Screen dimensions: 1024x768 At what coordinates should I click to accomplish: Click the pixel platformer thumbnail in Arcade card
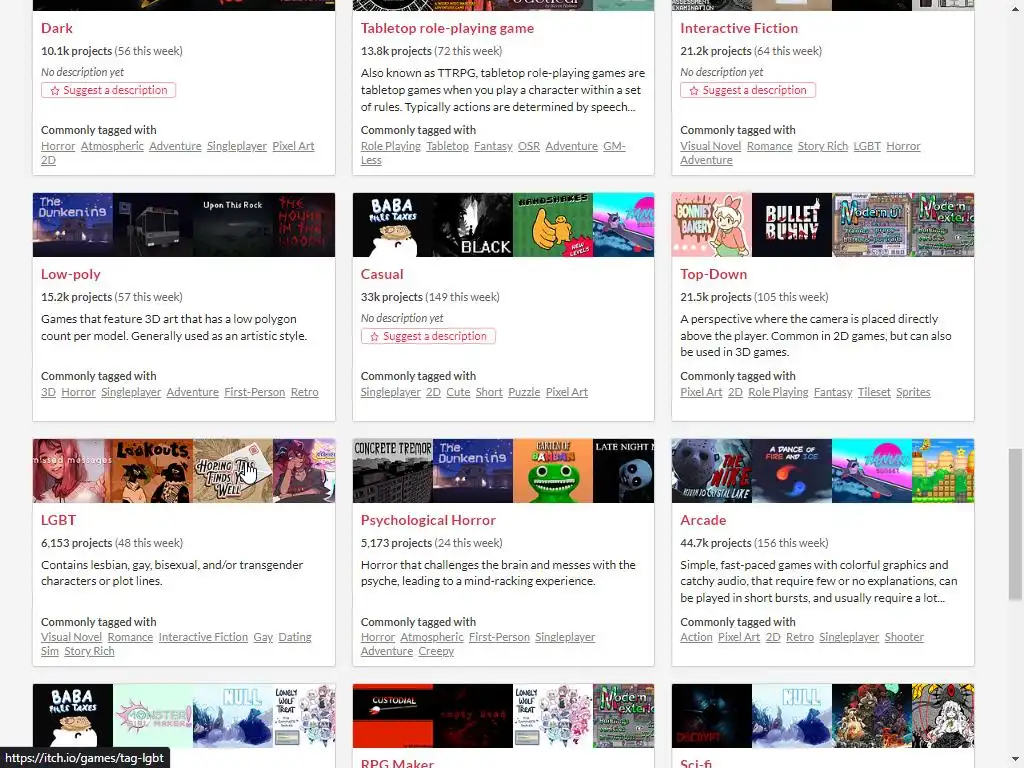[943, 471]
